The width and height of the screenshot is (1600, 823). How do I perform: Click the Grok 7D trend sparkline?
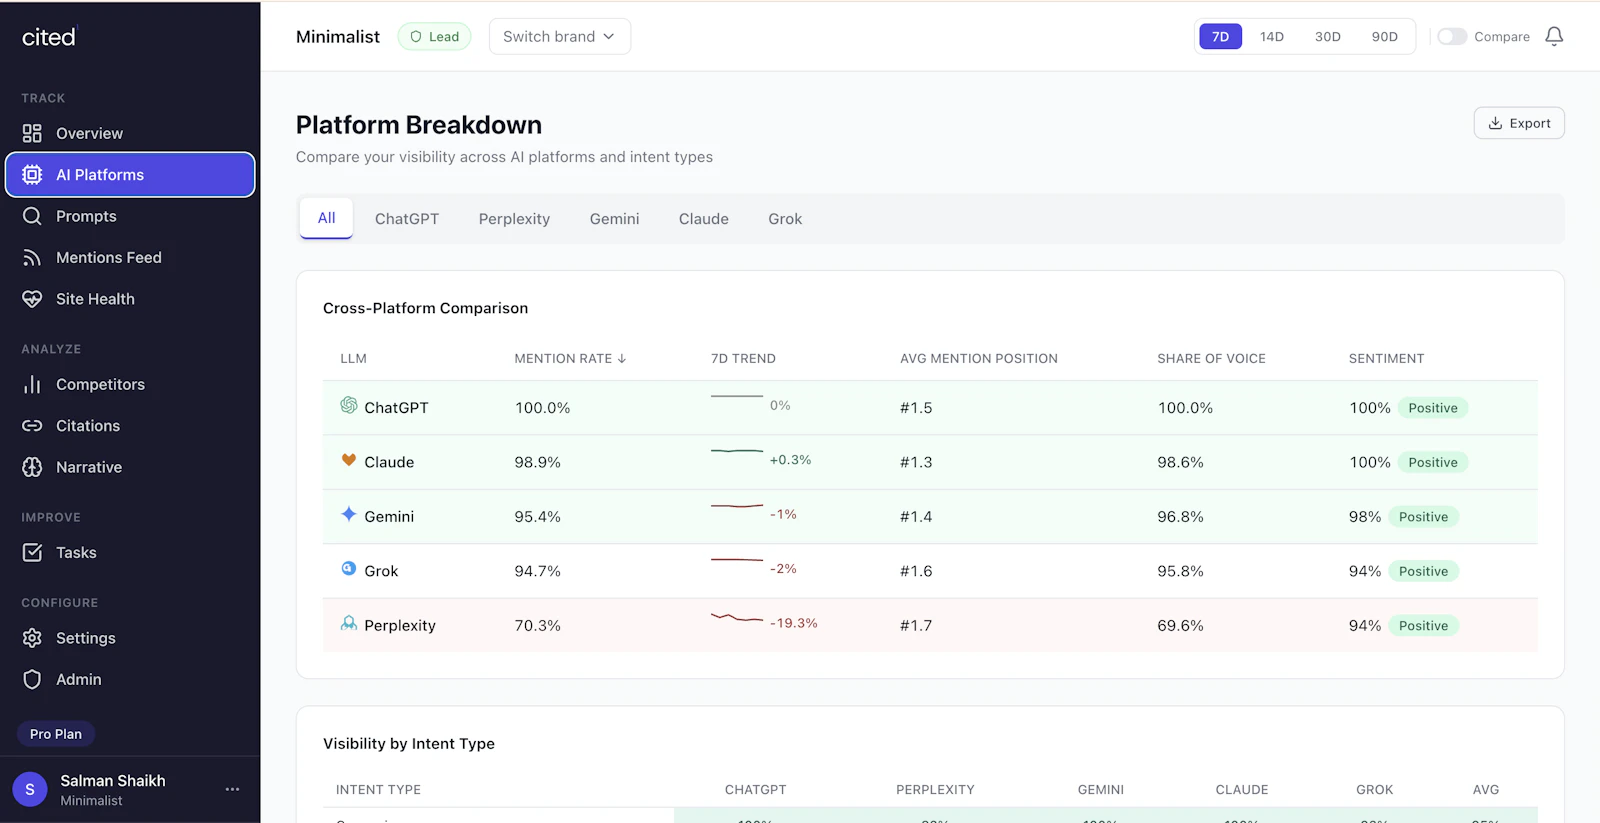(x=737, y=560)
